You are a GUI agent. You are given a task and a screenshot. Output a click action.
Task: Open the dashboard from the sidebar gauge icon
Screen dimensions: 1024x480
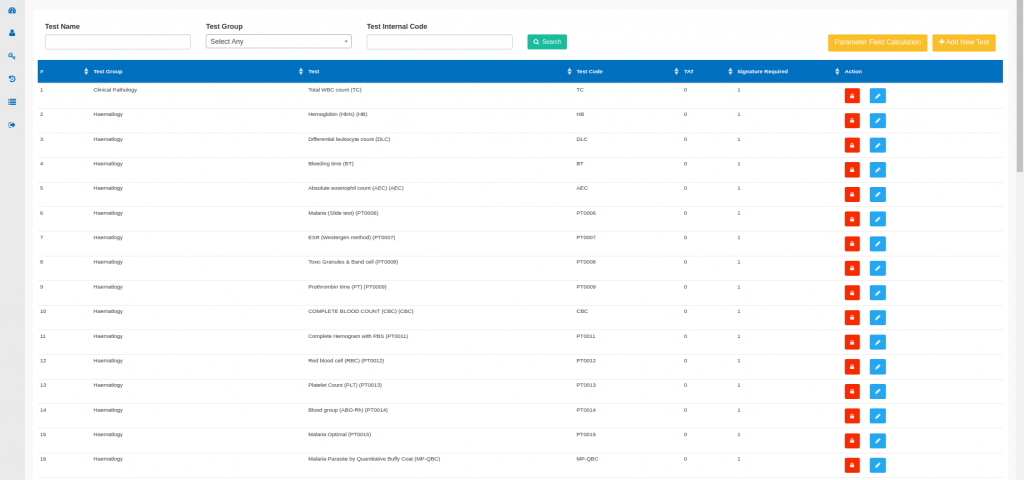(x=12, y=10)
